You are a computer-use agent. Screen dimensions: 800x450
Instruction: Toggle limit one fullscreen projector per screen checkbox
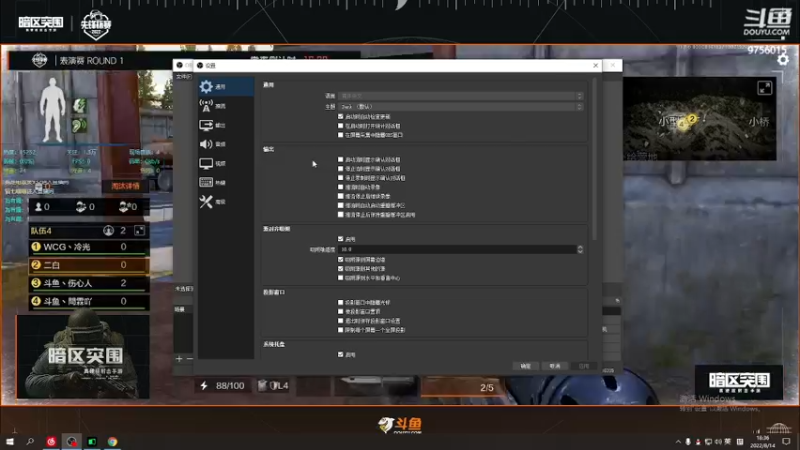[341, 330]
